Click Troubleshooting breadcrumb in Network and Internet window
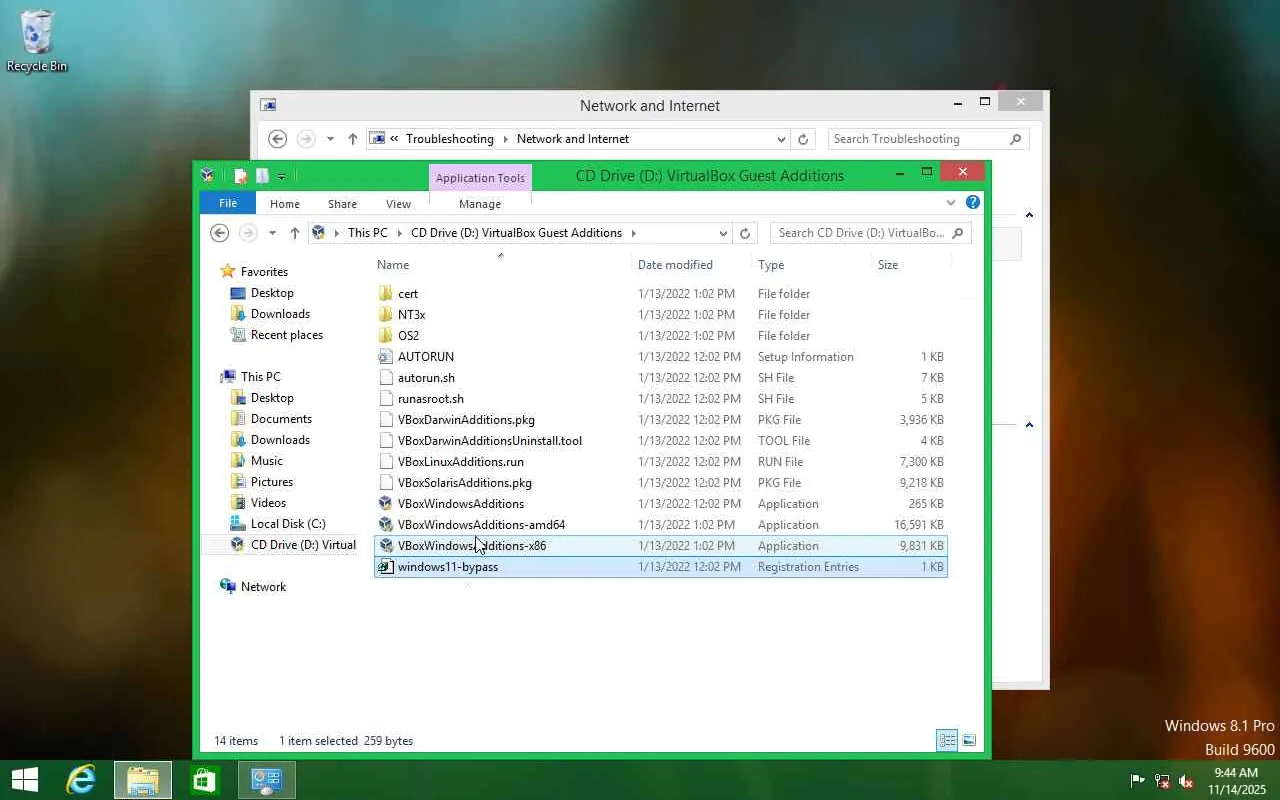1280x800 pixels. click(x=450, y=139)
